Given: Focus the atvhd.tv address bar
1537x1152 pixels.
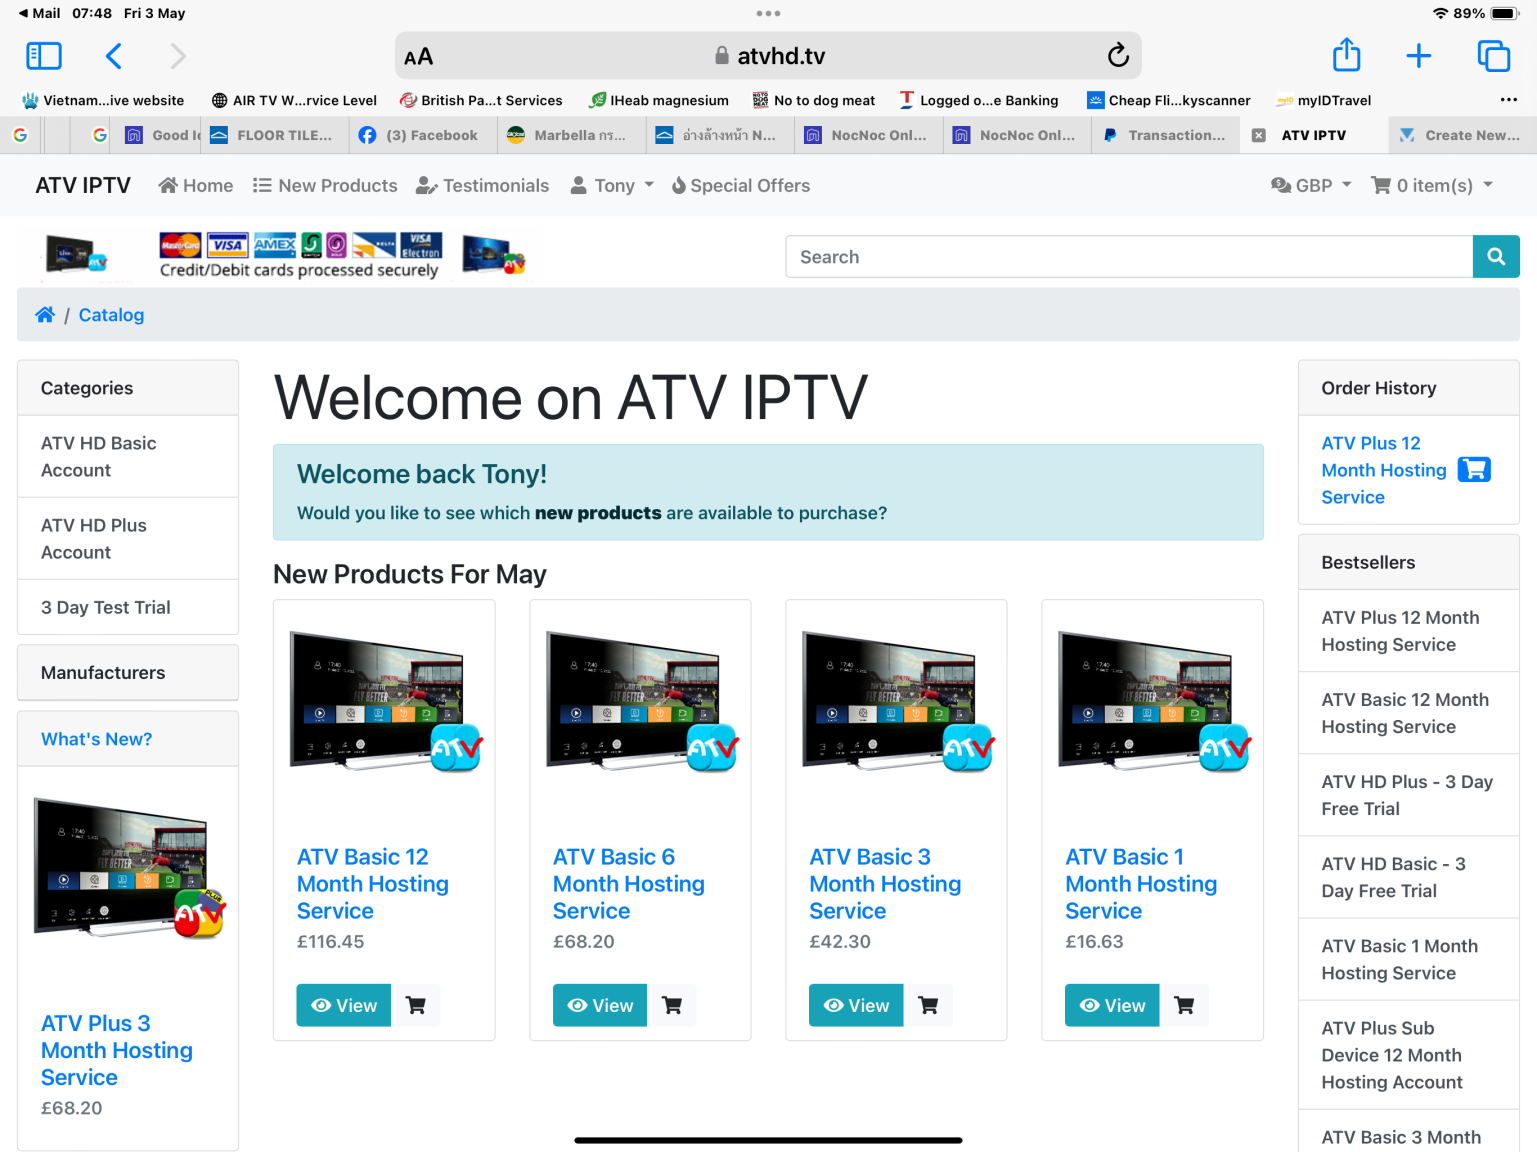Looking at the screenshot, I should coord(768,56).
